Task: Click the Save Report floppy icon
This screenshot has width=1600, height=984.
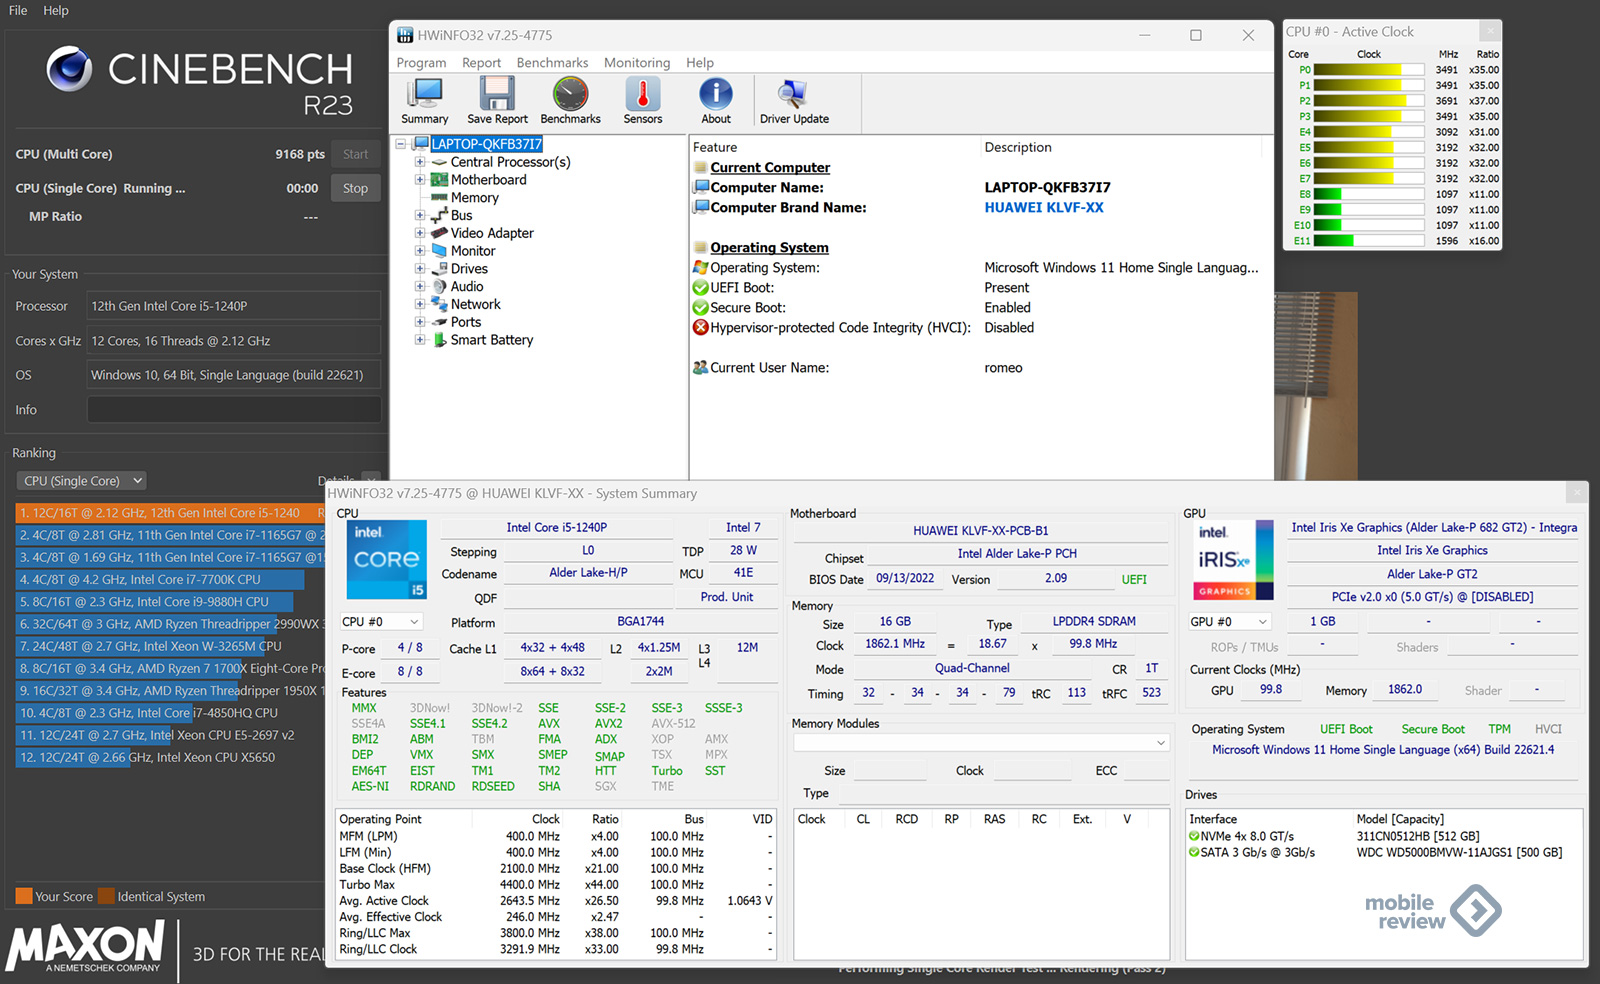Action: pos(497,95)
